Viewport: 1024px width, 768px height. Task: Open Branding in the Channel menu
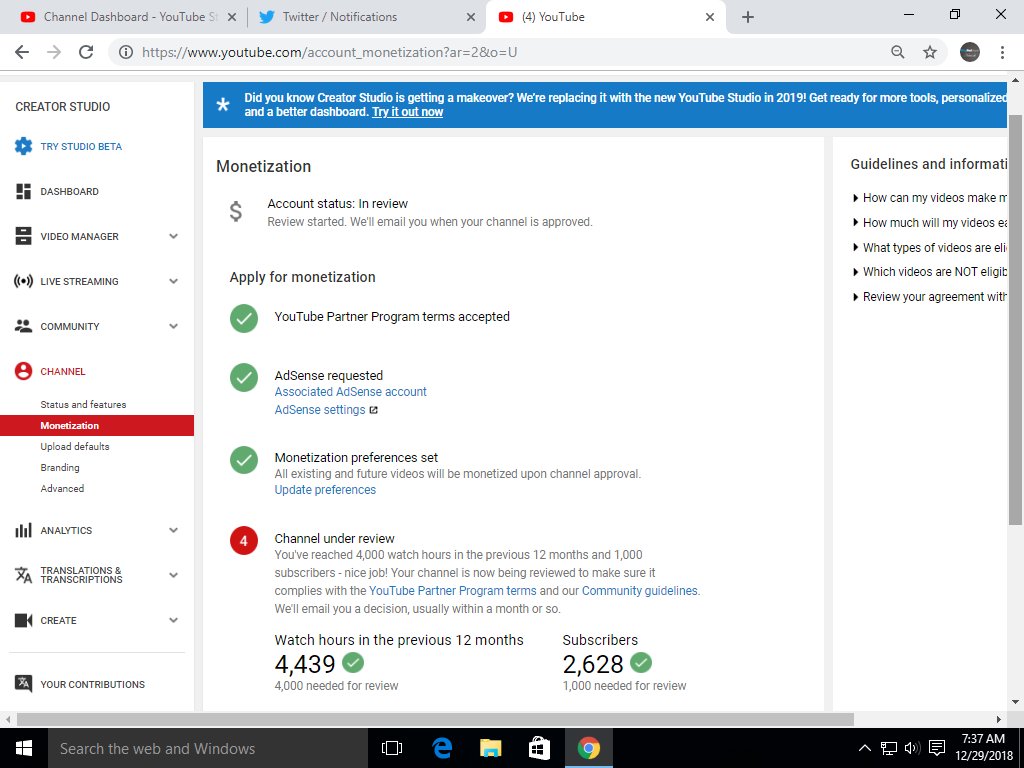click(x=60, y=468)
